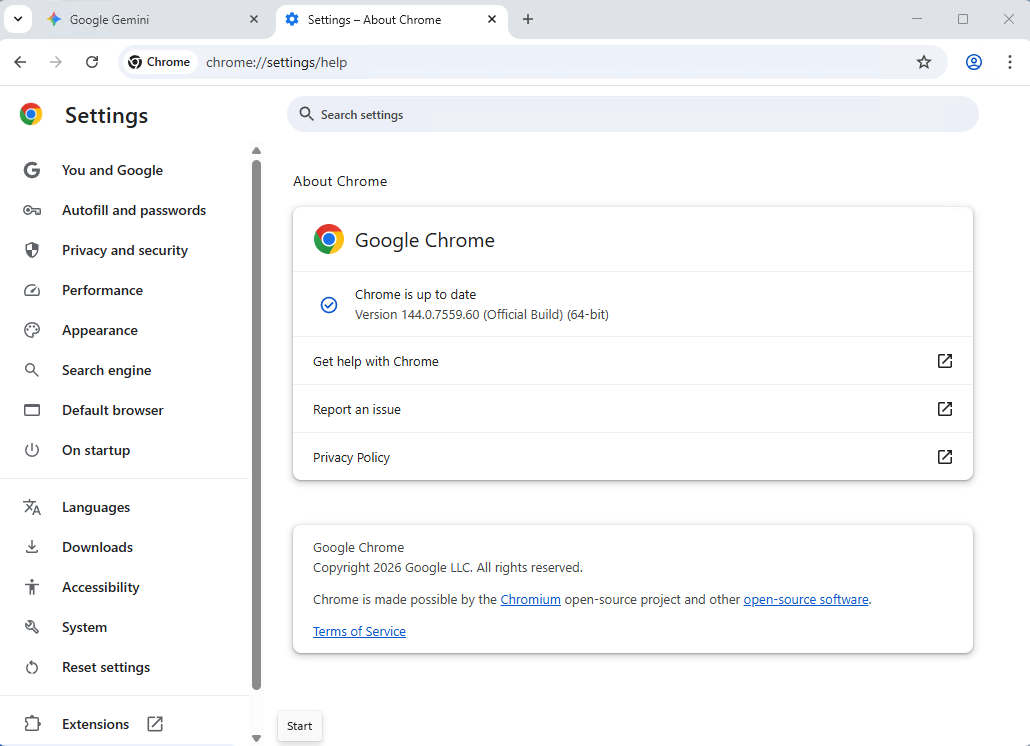Close the Google Gemini tab
The height and width of the screenshot is (746, 1030).
click(x=254, y=20)
